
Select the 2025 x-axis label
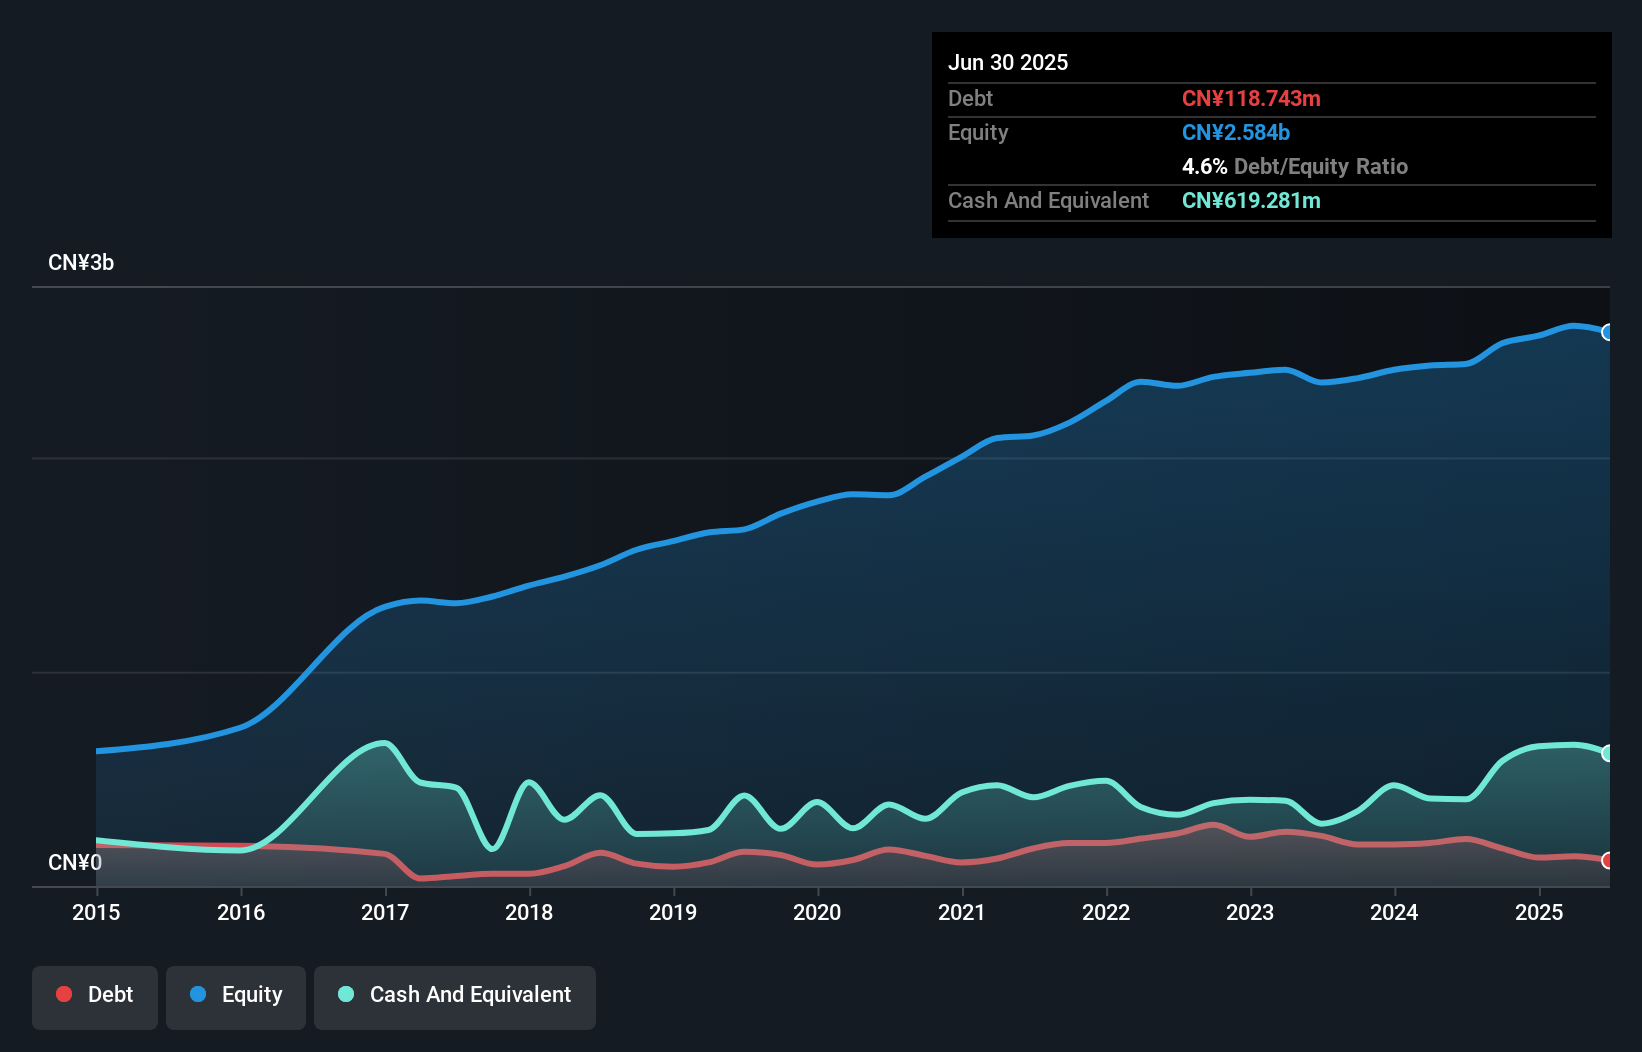pyautogui.click(x=1538, y=912)
